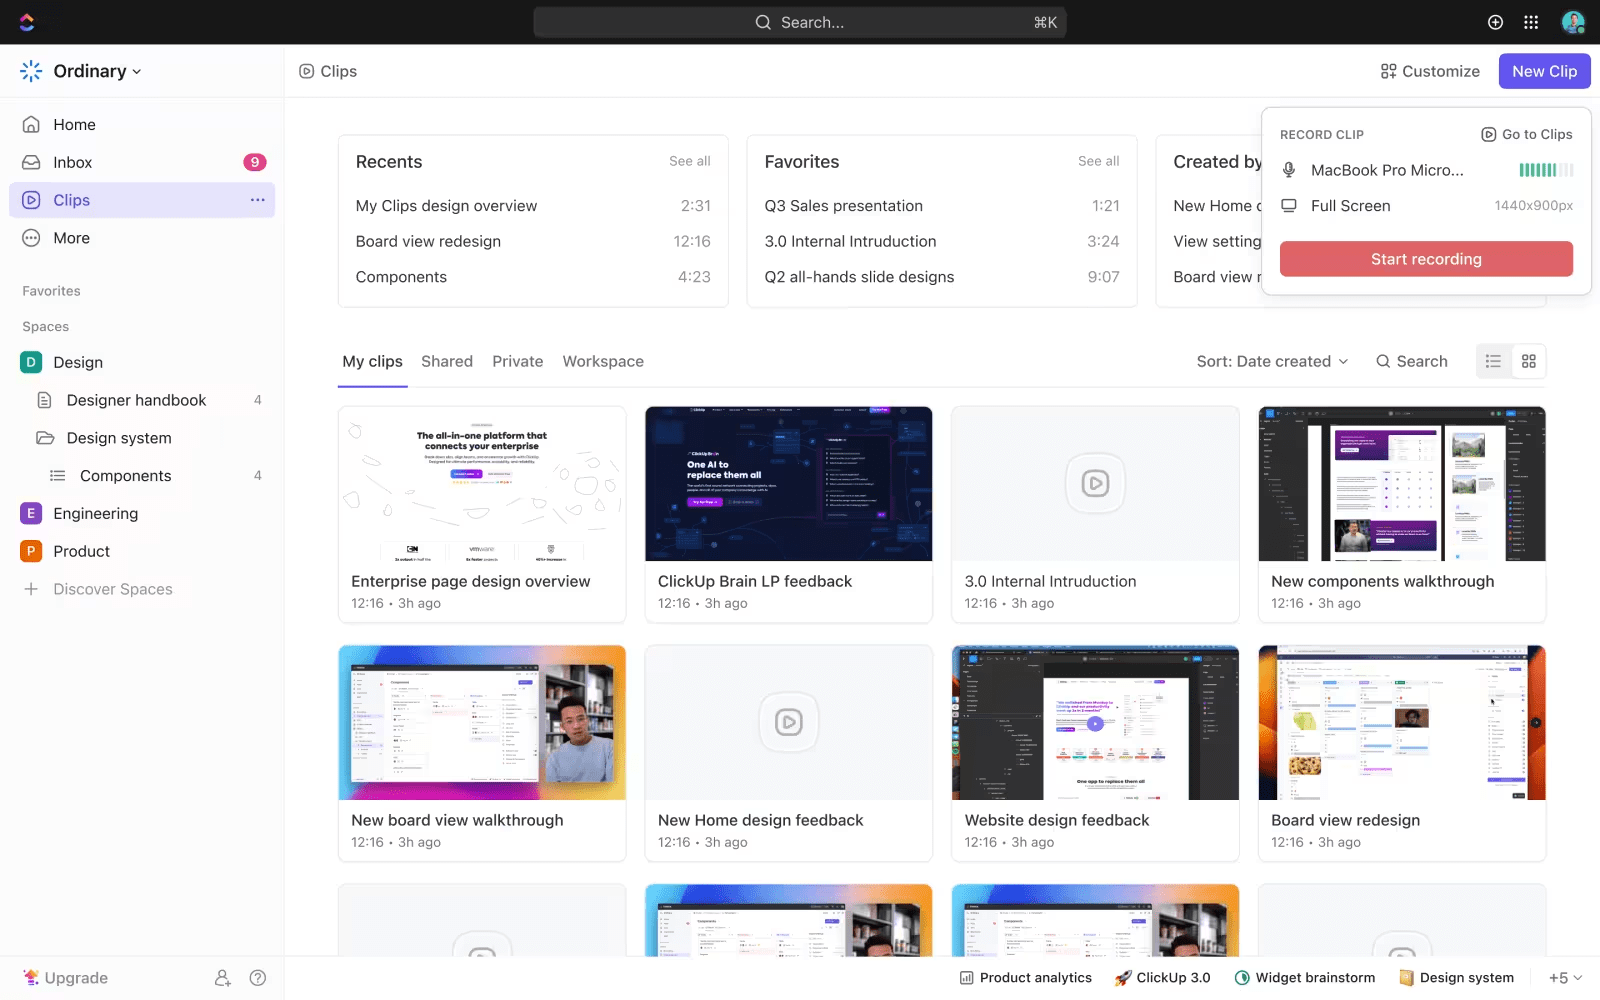Click the app grid icon in the top bar

pos(1530,21)
